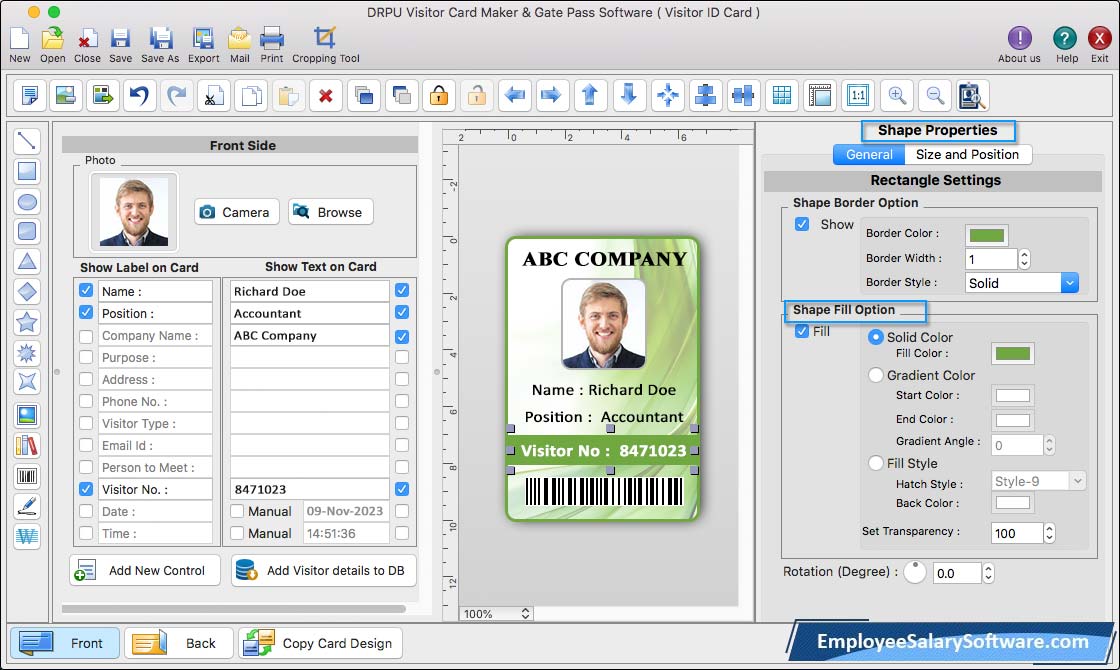Enable the Phone No. label checkbox

click(86, 401)
